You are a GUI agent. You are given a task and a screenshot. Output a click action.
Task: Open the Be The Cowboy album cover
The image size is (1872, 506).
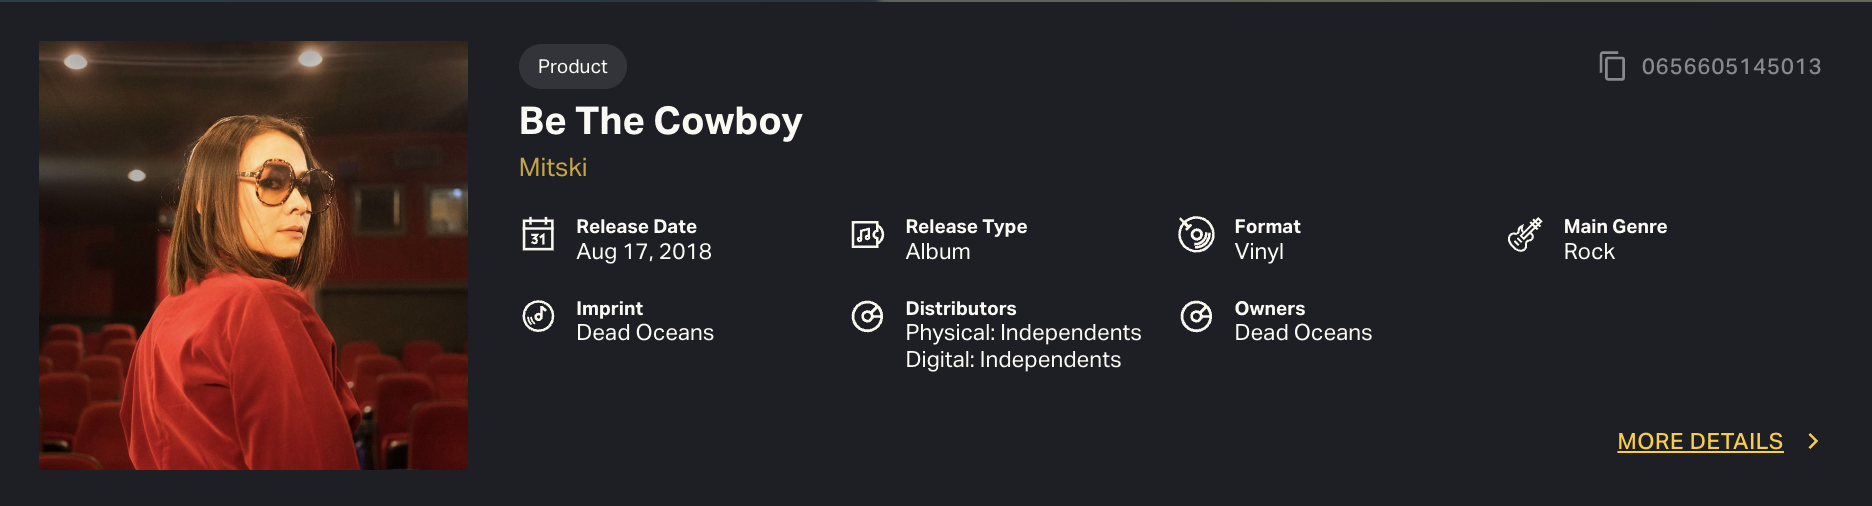(253, 255)
